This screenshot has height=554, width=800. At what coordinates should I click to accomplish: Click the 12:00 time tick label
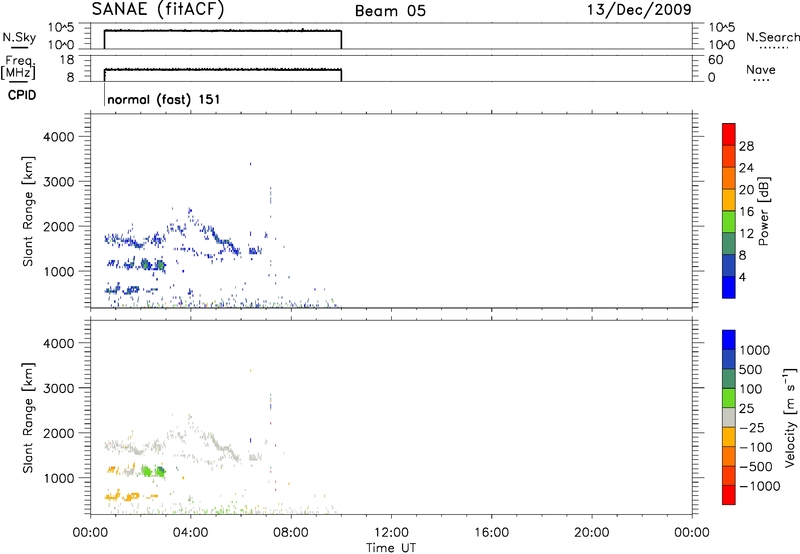point(391,533)
